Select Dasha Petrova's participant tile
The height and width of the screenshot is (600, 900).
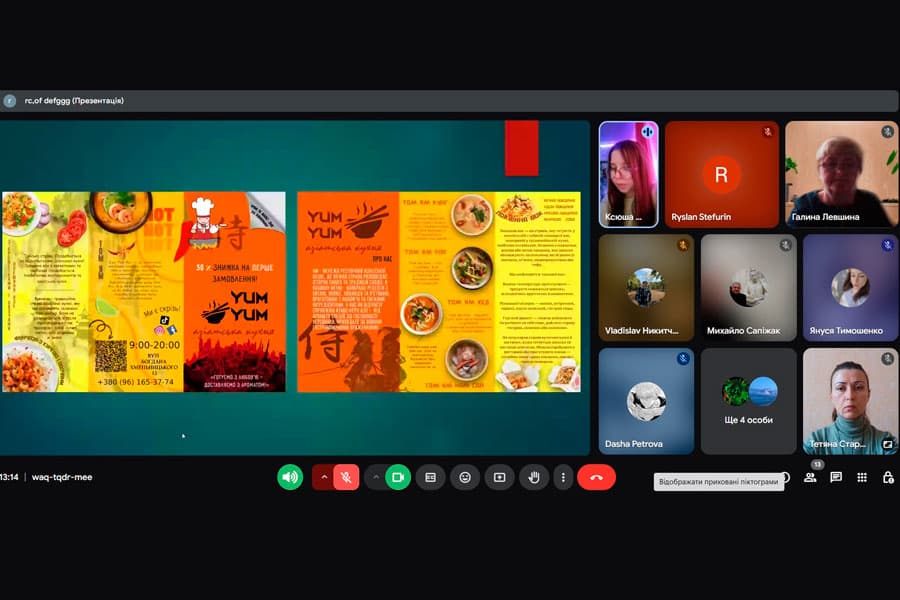(x=646, y=401)
